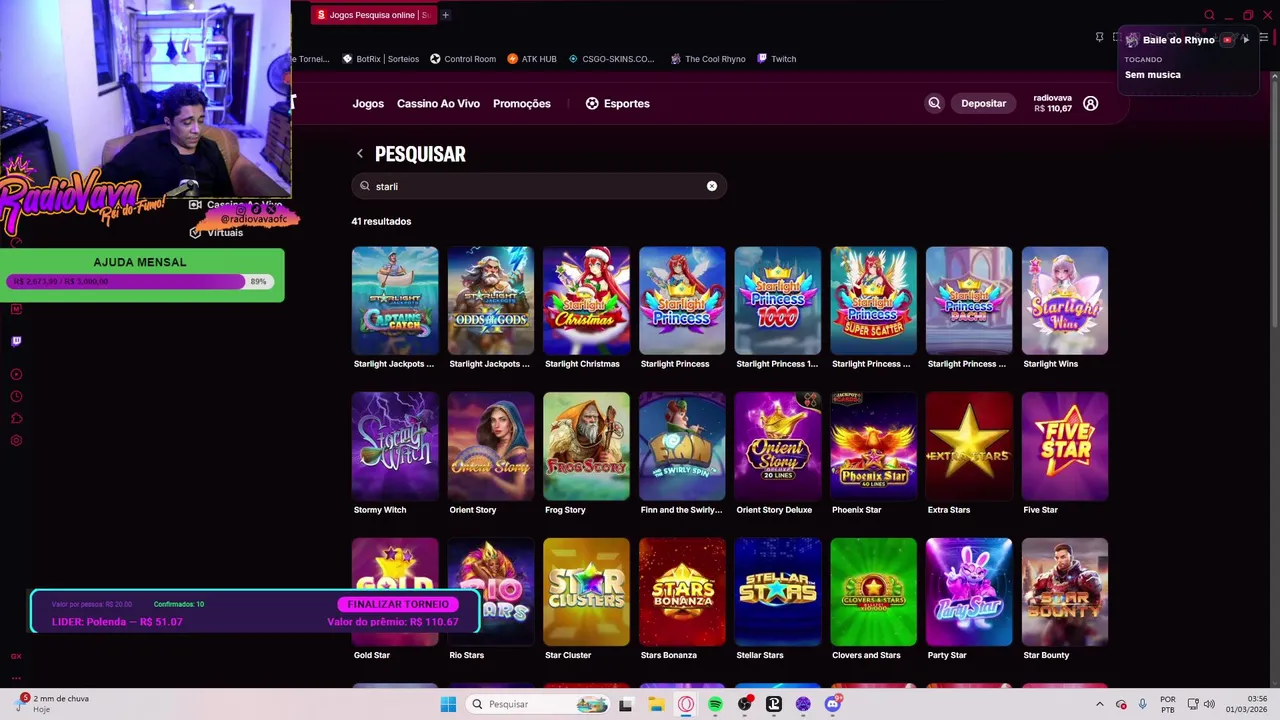Open Starlight Princess game thumbnail
The image size is (1280, 720).
point(682,300)
